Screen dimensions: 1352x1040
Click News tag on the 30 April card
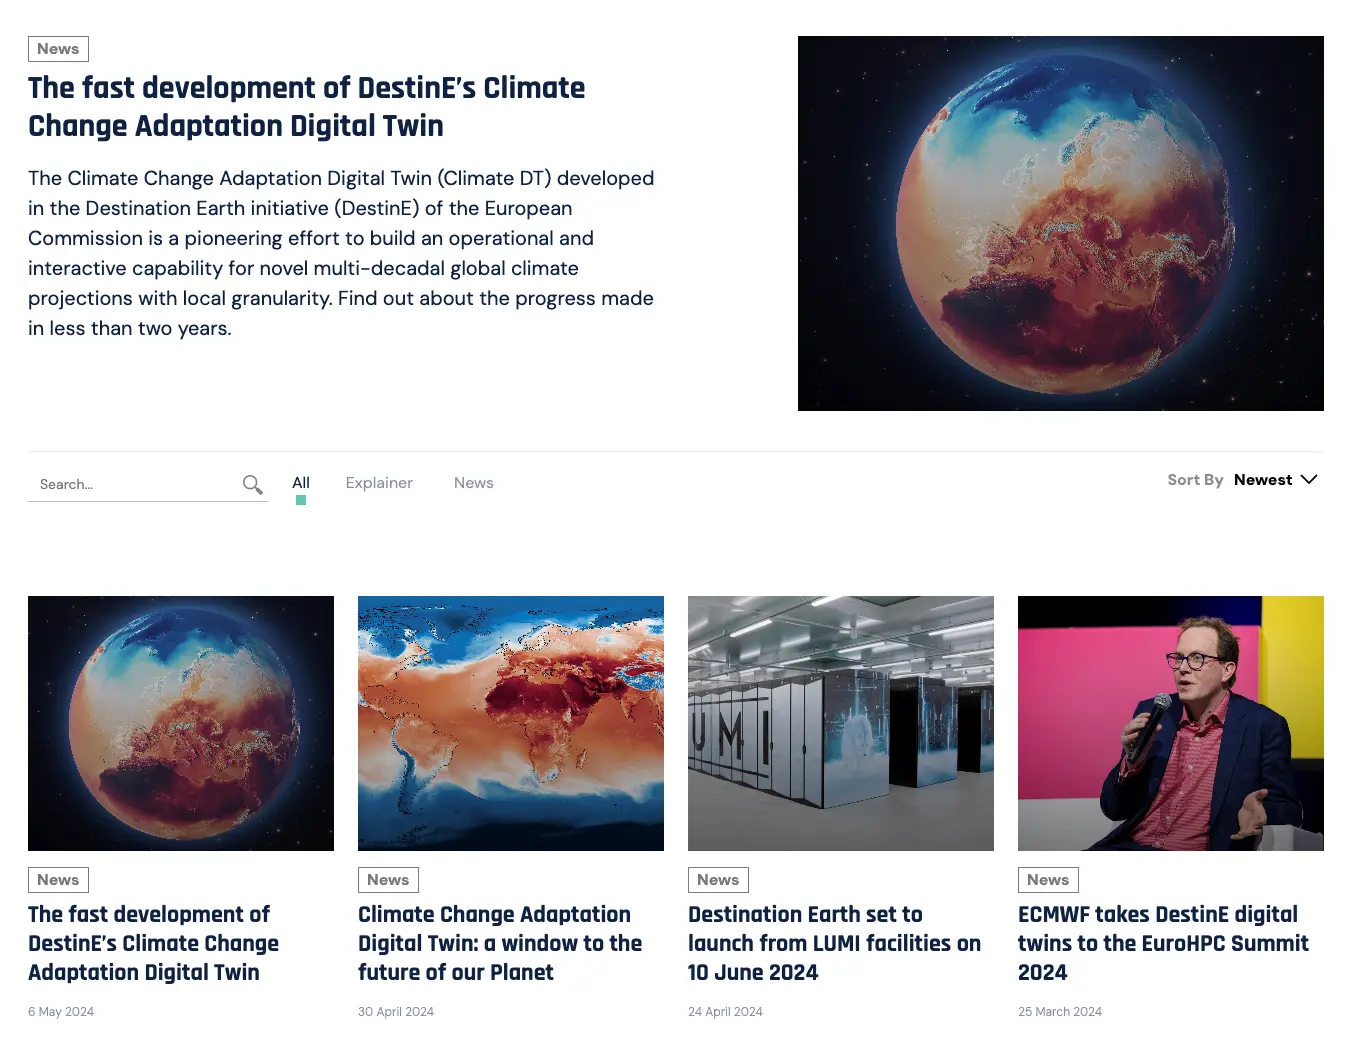coord(388,880)
